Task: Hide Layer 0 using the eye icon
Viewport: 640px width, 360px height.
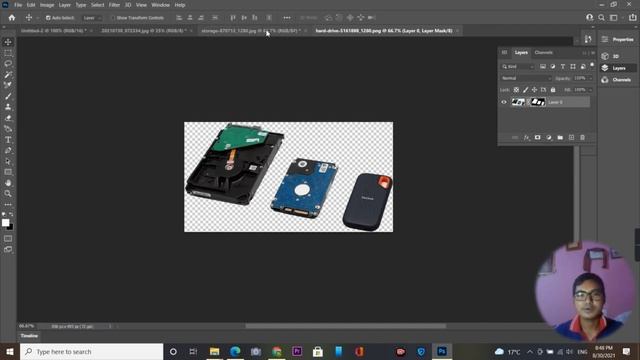Action: tap(504, 102)
